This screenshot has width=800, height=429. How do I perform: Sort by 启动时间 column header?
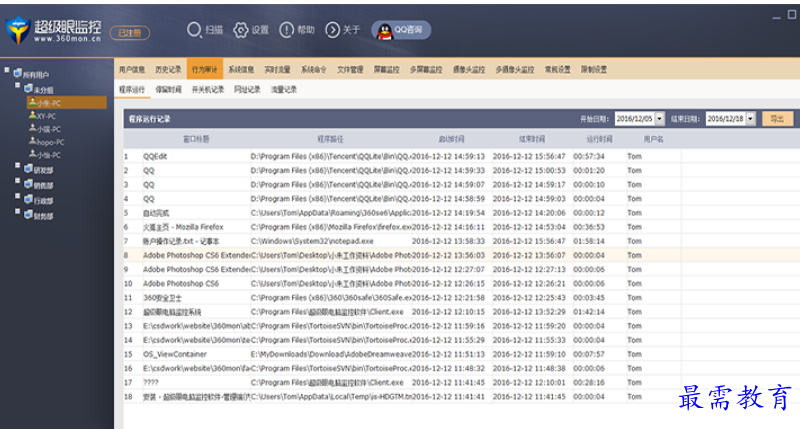click(452, 139)
